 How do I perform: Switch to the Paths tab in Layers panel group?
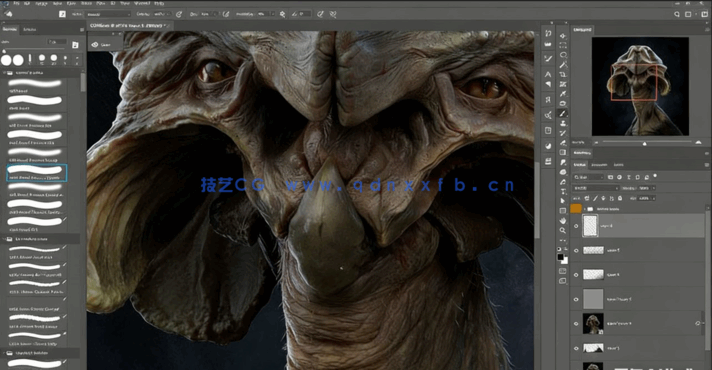click(x=618, y=165)
